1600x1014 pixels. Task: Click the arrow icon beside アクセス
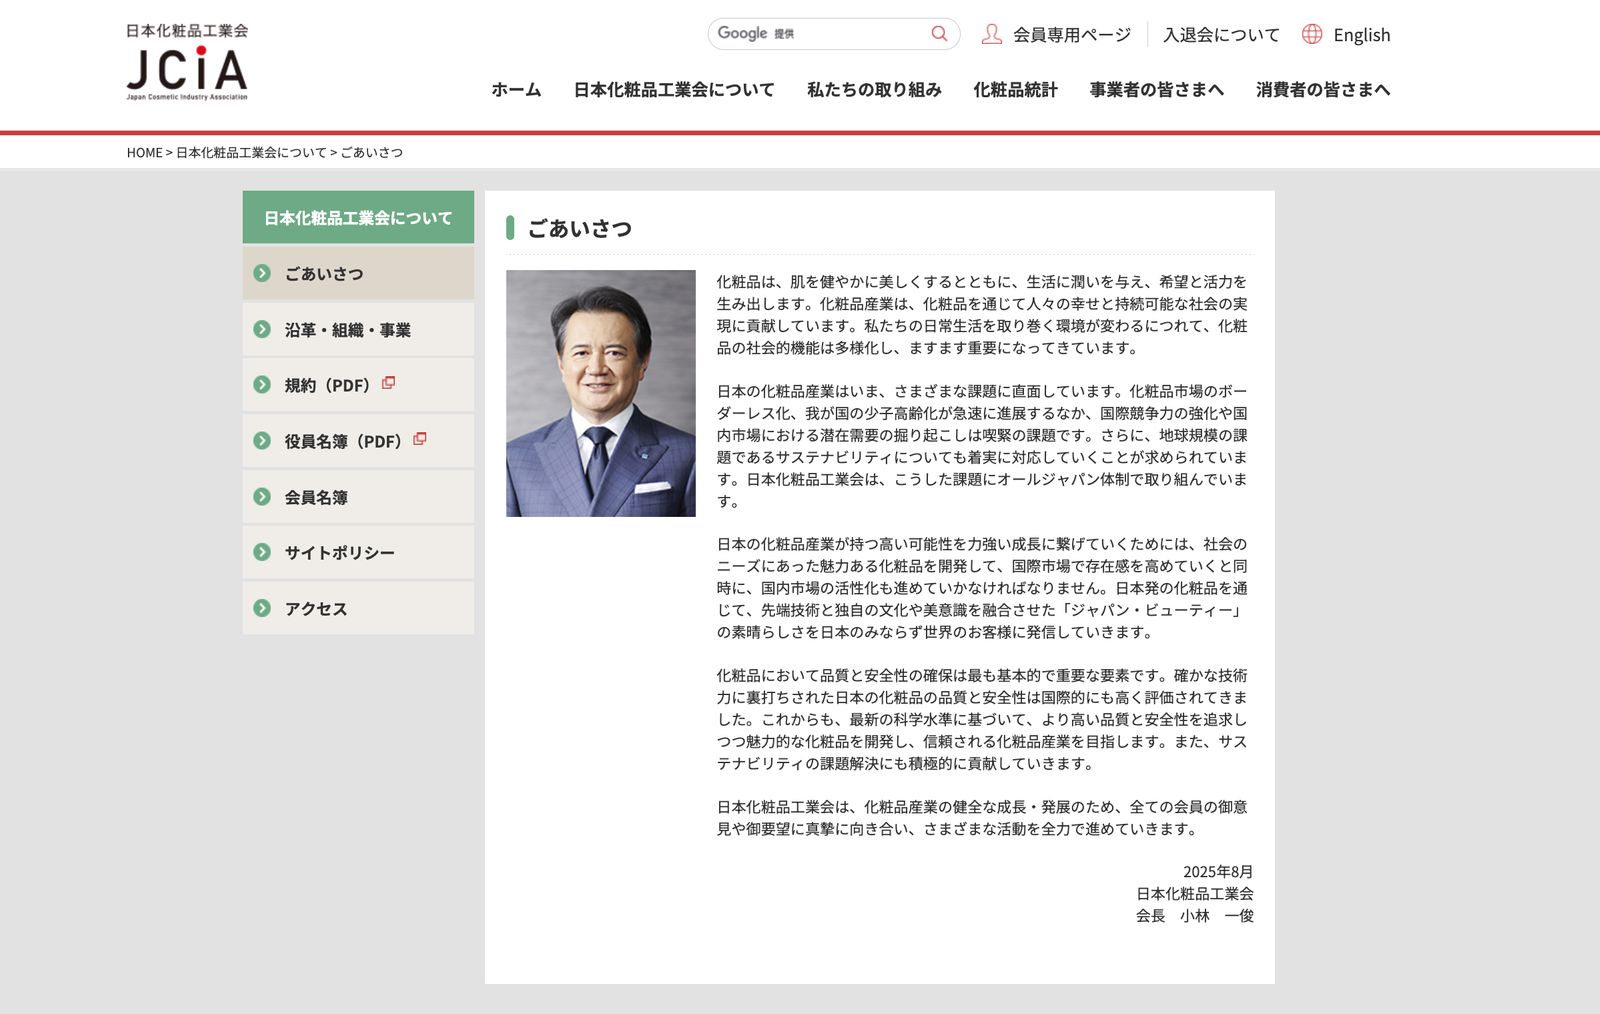click(262, 608)
